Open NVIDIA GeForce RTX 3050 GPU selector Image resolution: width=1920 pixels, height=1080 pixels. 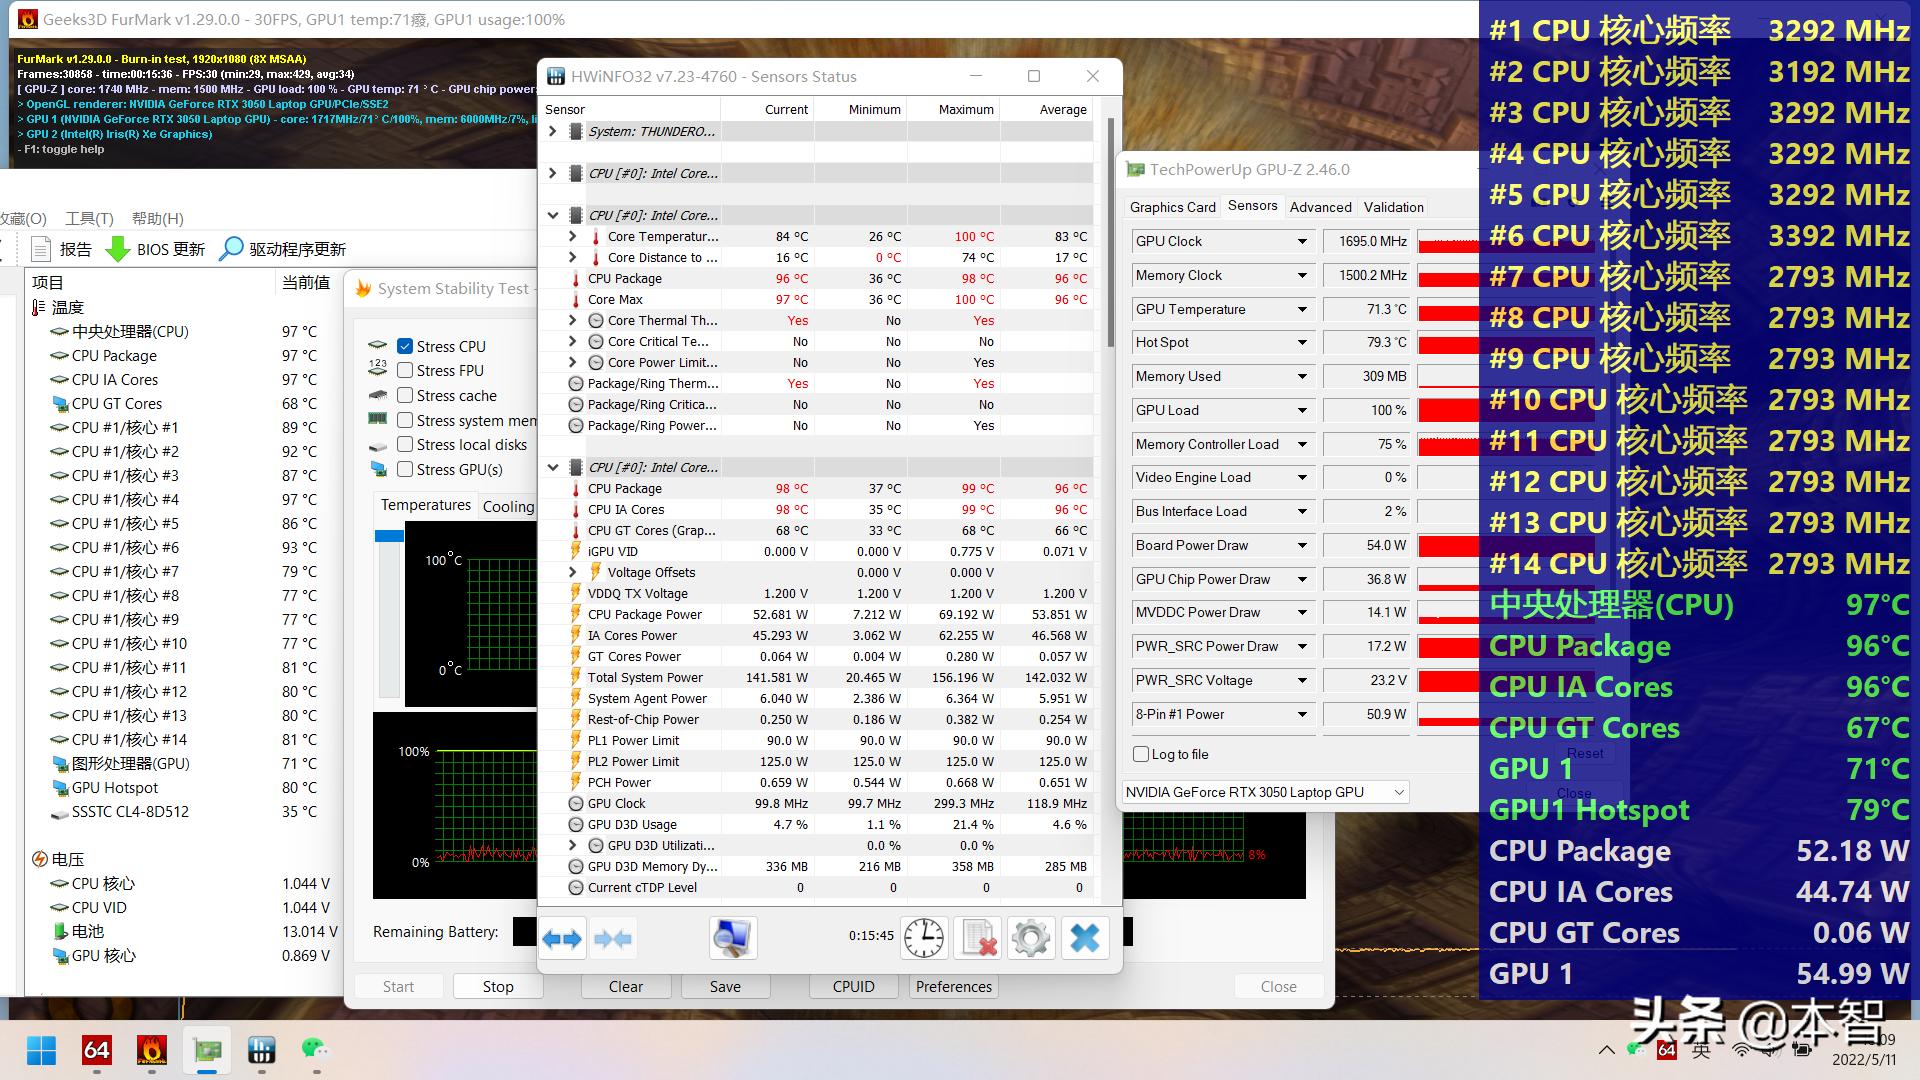coord(1265,792)
